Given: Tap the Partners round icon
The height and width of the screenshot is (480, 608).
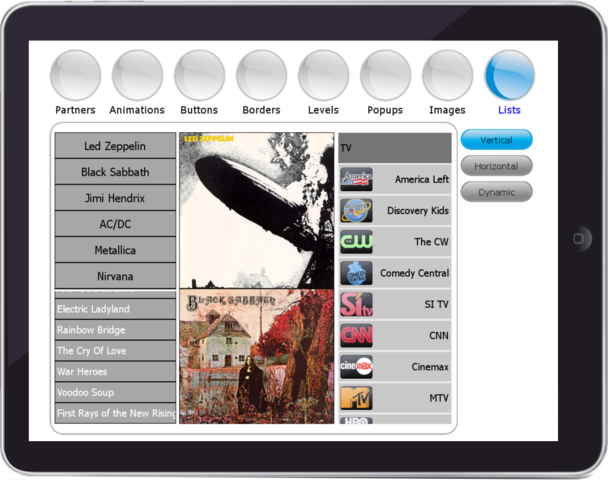Looking at the screenshot, I should coord(75,76).
